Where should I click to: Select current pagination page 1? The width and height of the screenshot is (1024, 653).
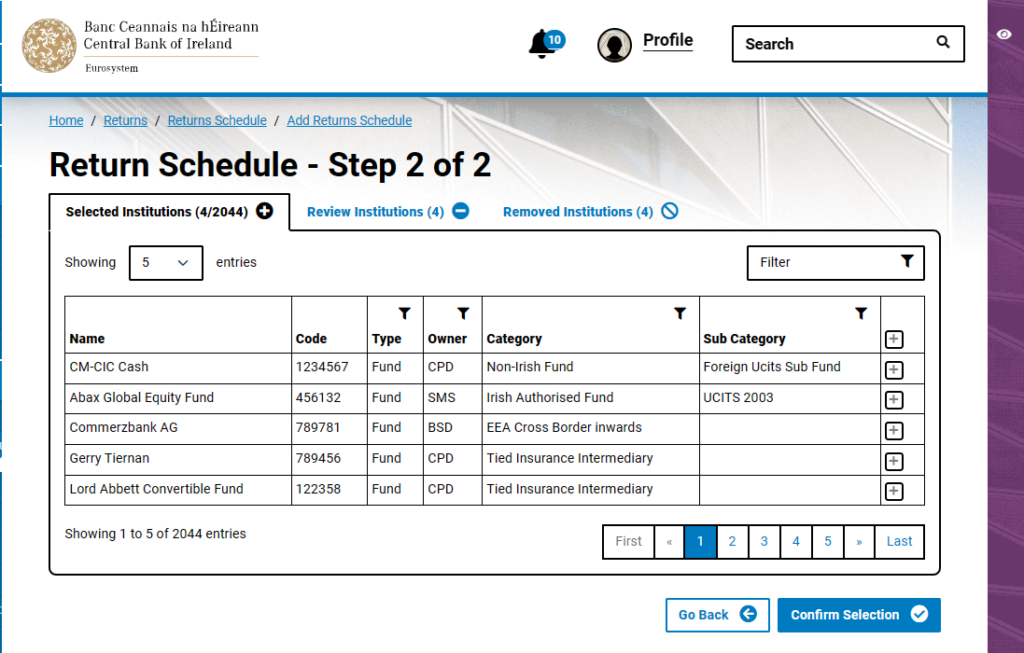click(700, 541)
